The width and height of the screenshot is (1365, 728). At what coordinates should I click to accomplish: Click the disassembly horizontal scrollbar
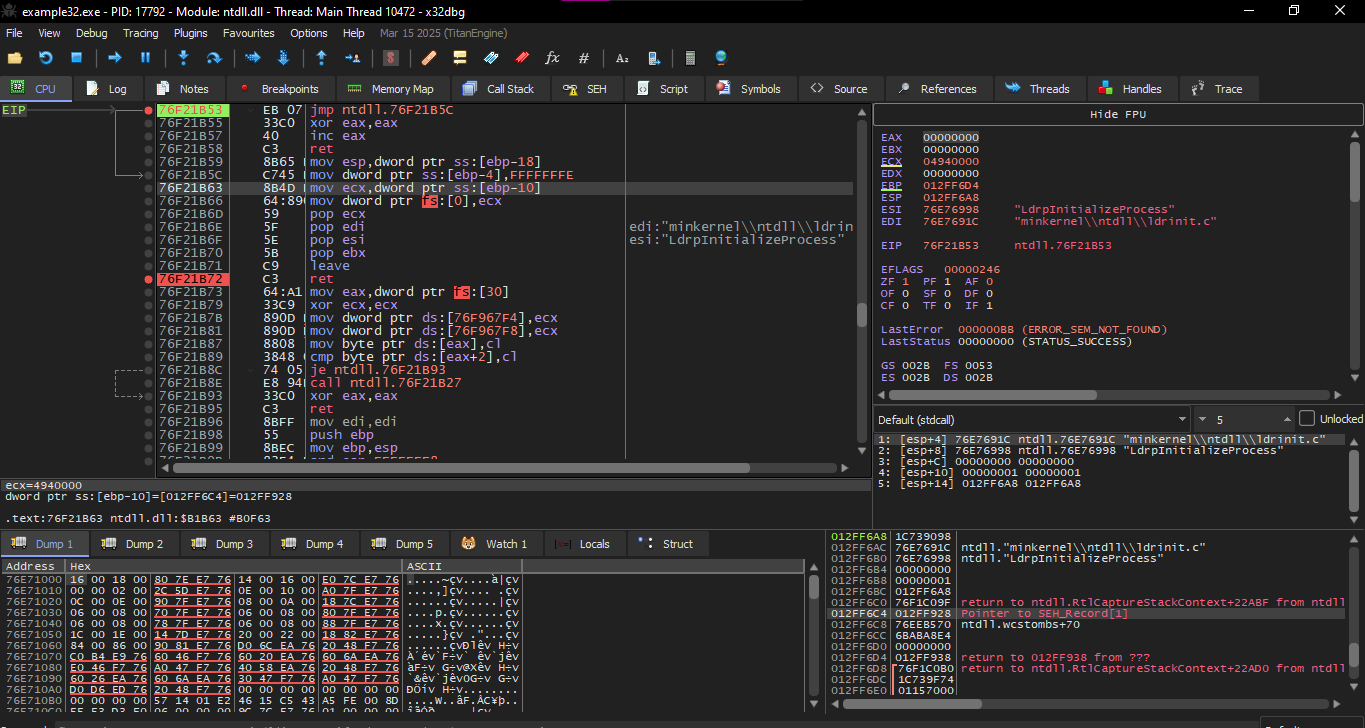pos(500,468)
